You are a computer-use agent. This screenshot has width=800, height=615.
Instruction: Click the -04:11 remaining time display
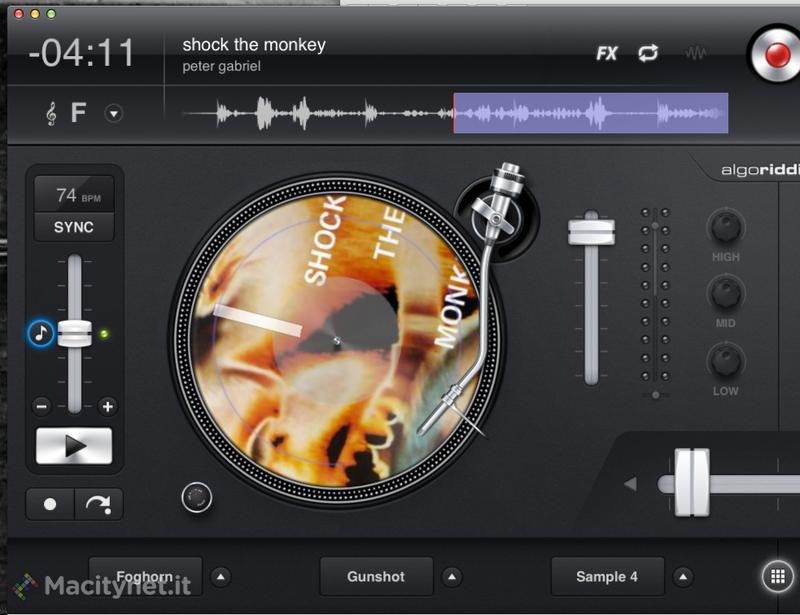pos(82,53)
